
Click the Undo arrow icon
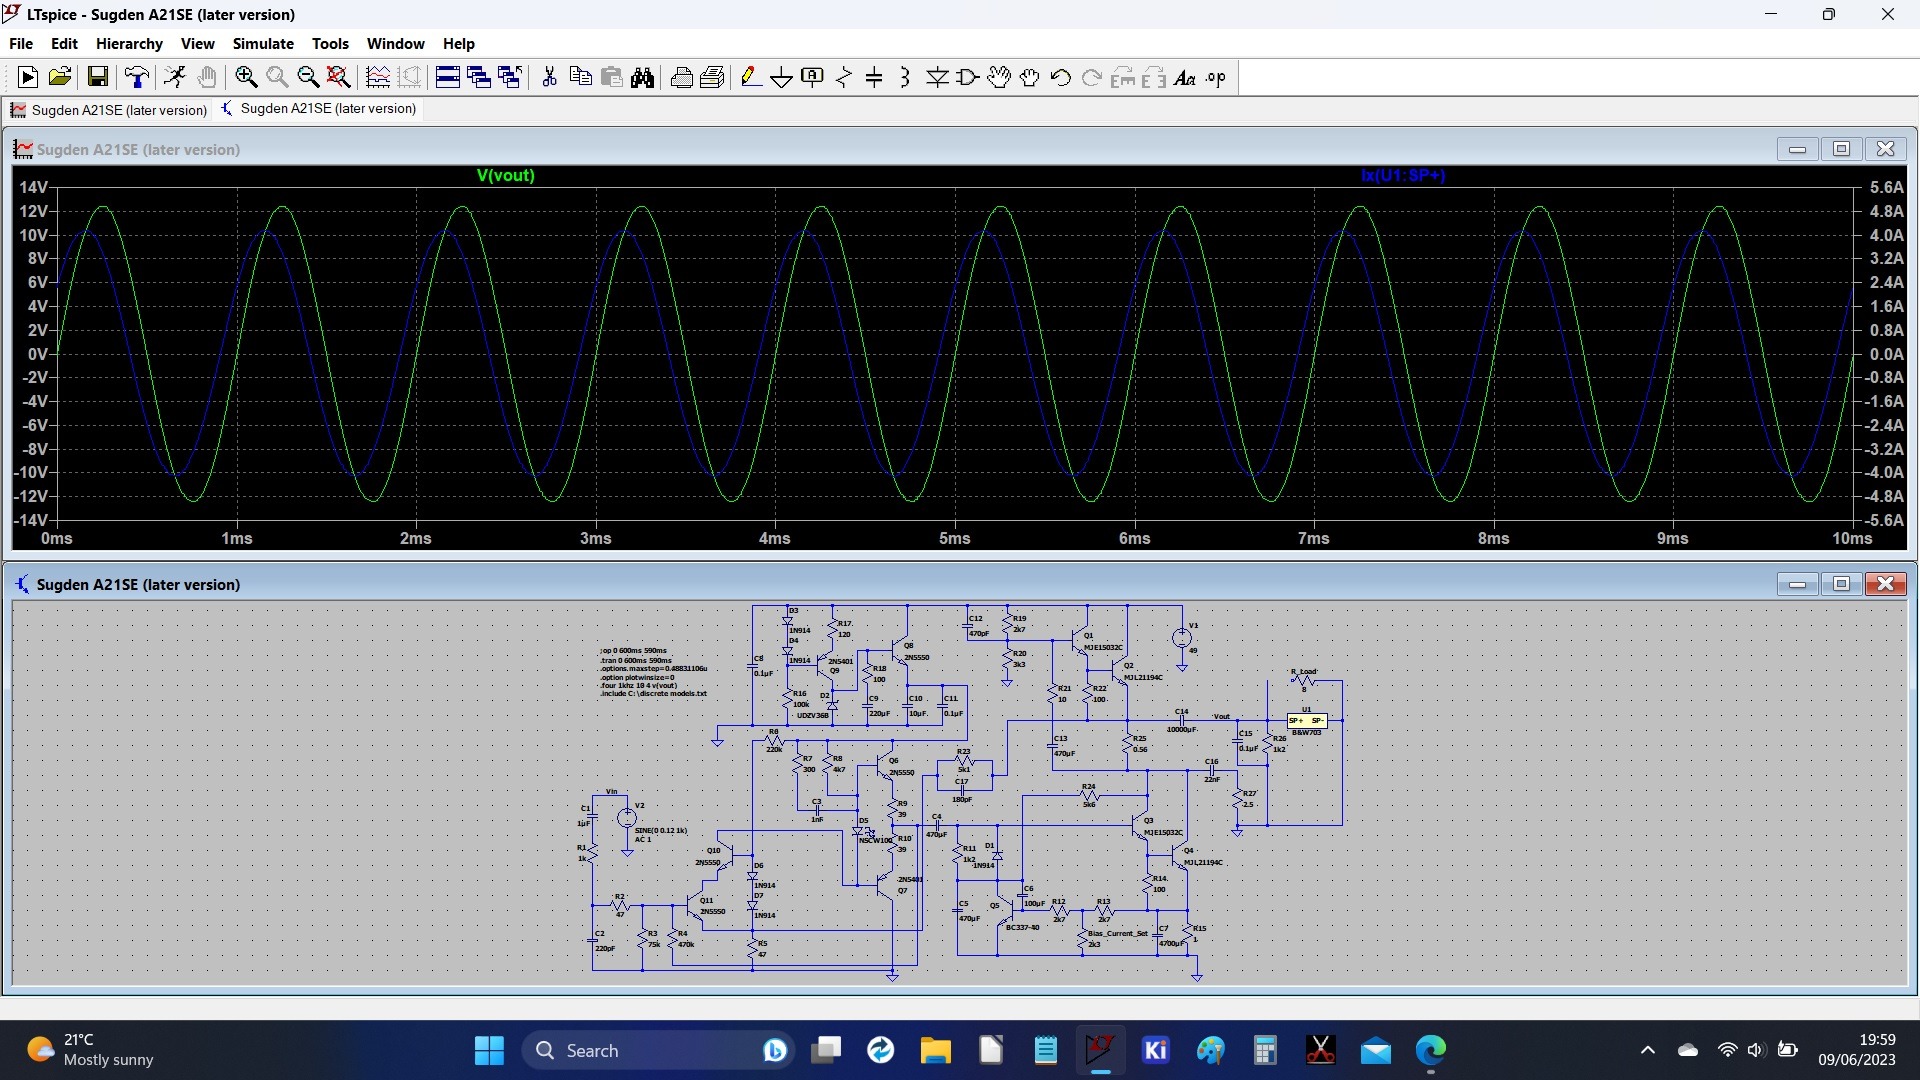point(1061,77)
